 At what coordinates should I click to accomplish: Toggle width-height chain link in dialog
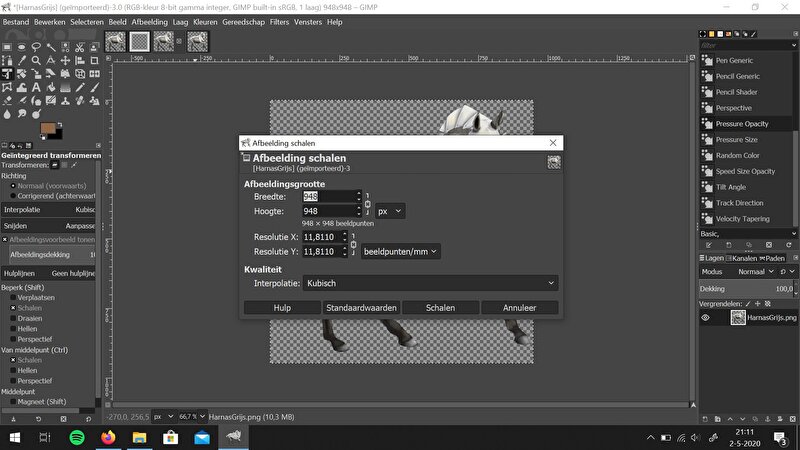point(367,204)
